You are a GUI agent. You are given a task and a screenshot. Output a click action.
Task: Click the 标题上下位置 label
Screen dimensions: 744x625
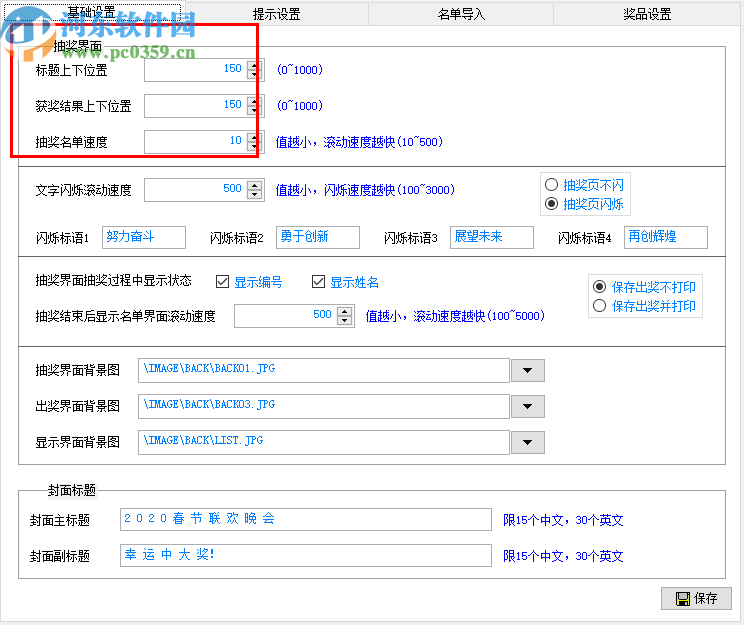point(72,70)
